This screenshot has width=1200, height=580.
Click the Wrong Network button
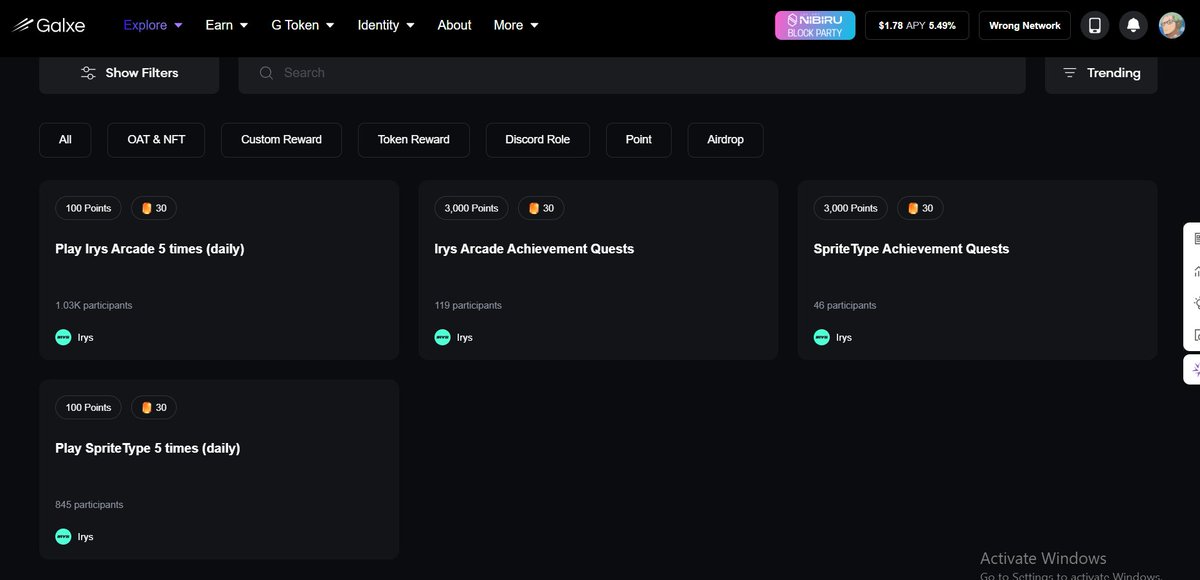coord(1025,25)
